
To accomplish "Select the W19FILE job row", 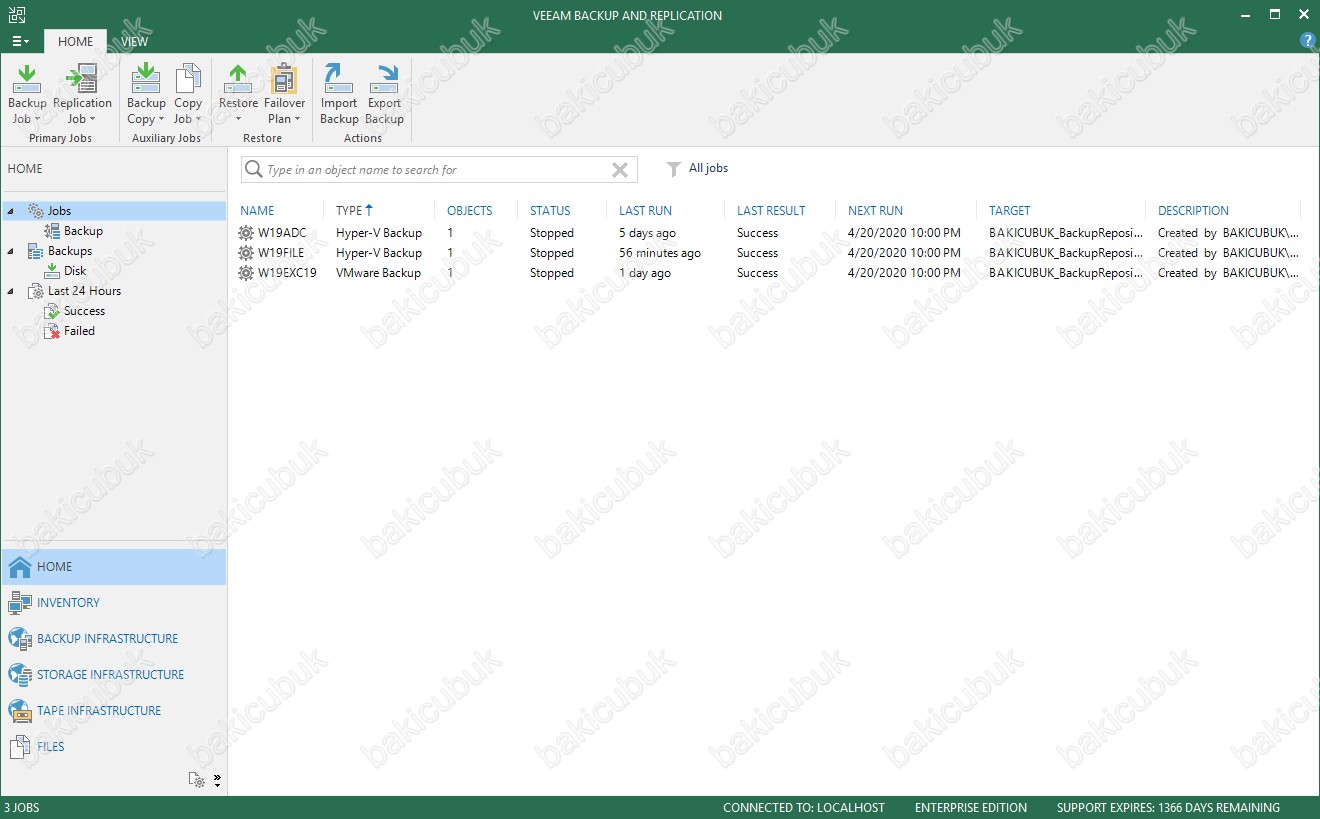I will pyautogui.click(x=769, y=253).
